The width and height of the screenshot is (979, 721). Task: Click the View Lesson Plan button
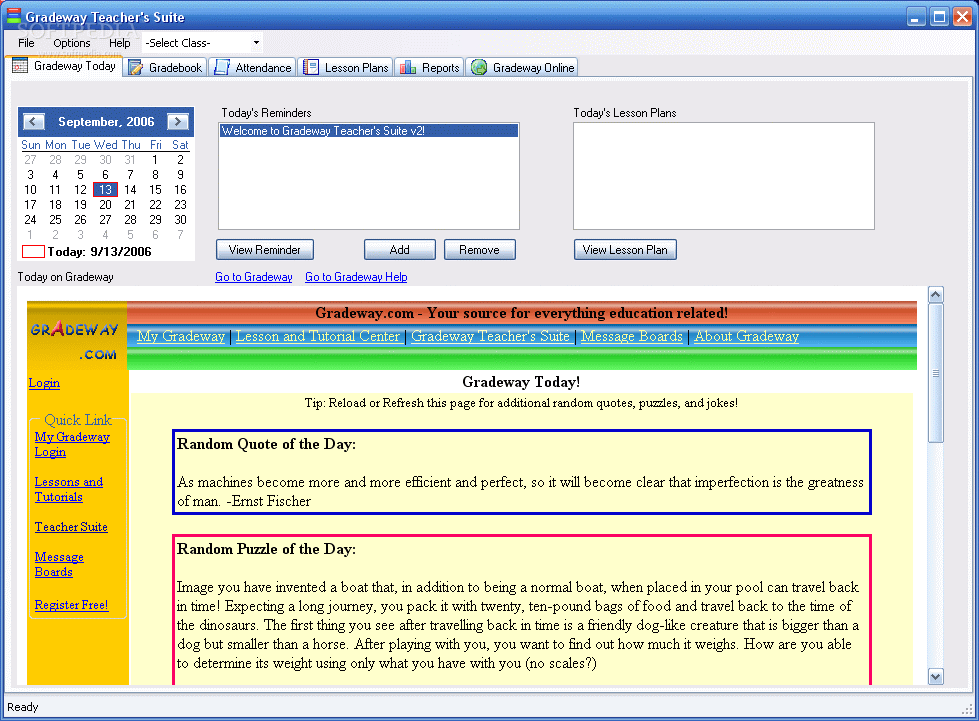click(625, 250)
